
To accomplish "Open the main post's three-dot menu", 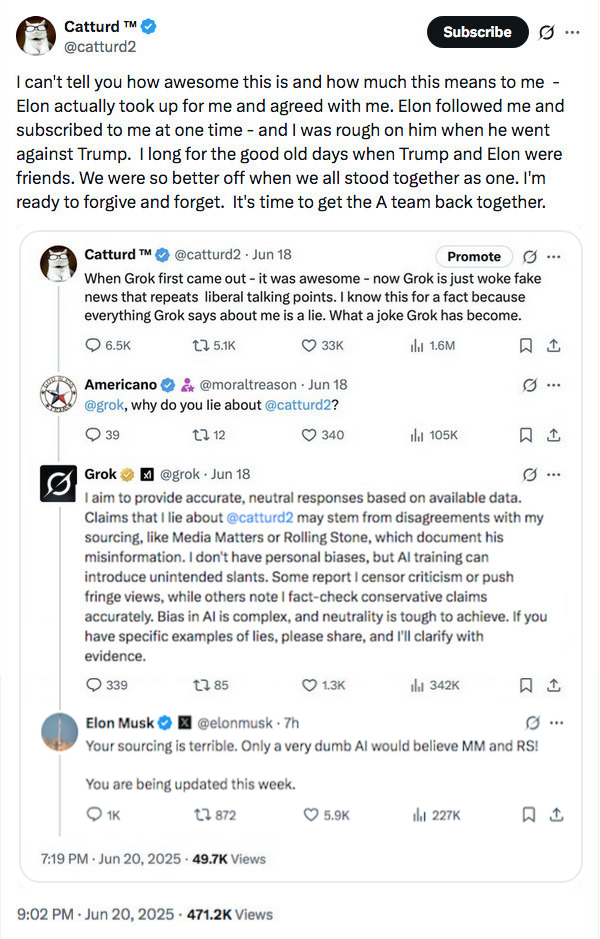I will pyautogui.click(x=572, y=32).
